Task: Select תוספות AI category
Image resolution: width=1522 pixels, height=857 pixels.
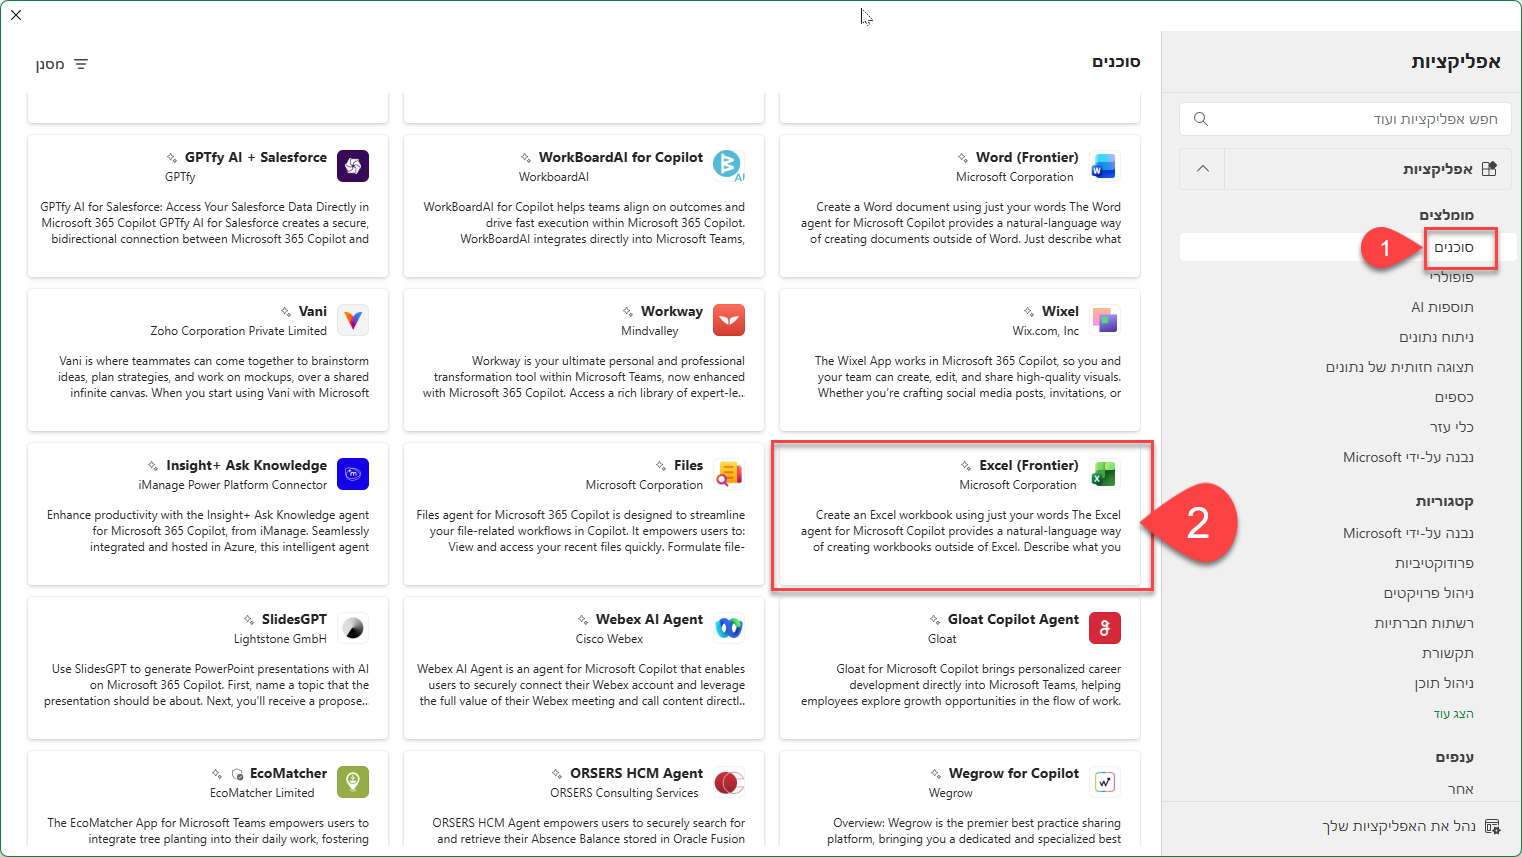Action: [1442, 307]
